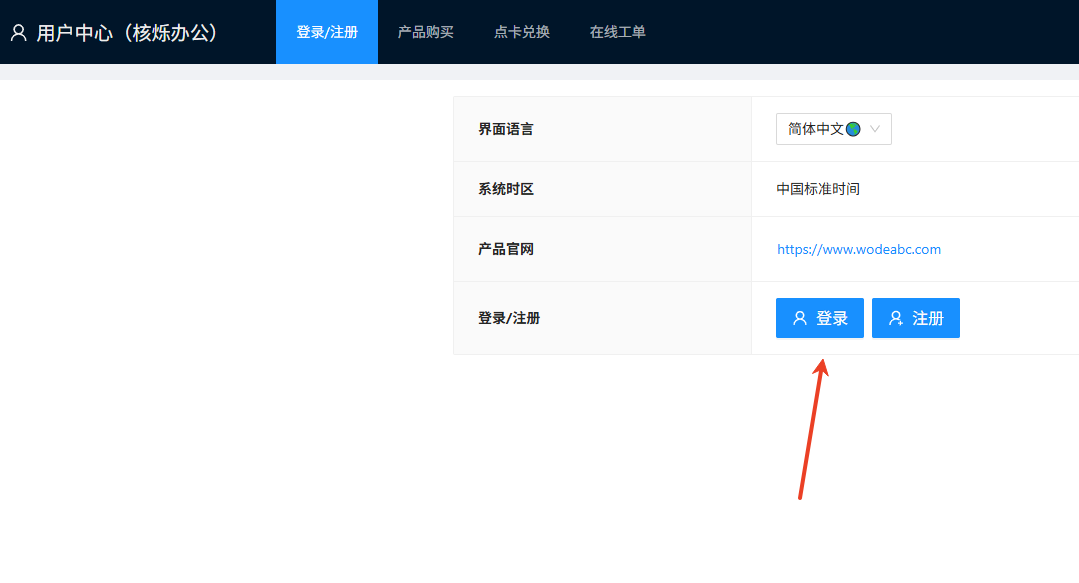
Task: Click the 用户中心（核烁办公）header title
Action: (127, 32)
